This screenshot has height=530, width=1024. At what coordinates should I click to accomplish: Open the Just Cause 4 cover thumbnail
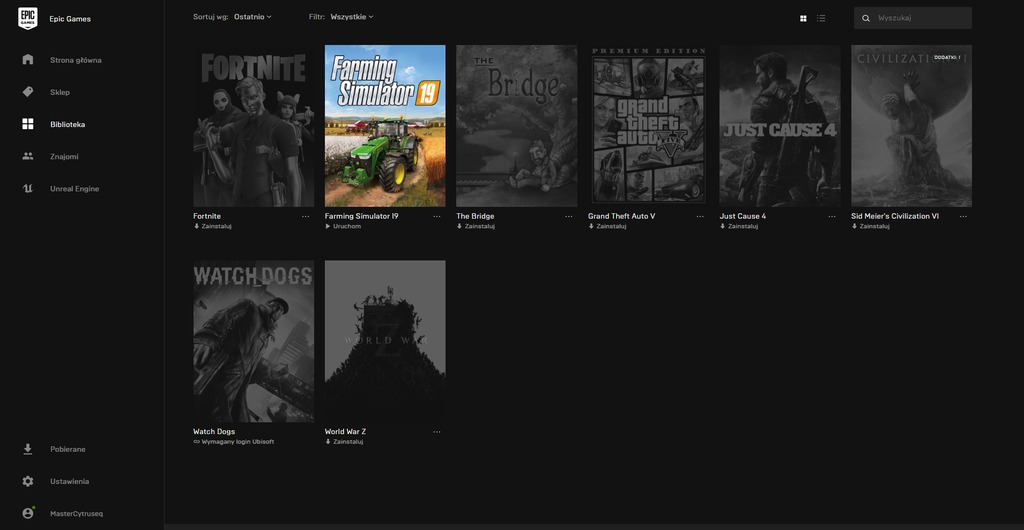[x=780, y=126]
